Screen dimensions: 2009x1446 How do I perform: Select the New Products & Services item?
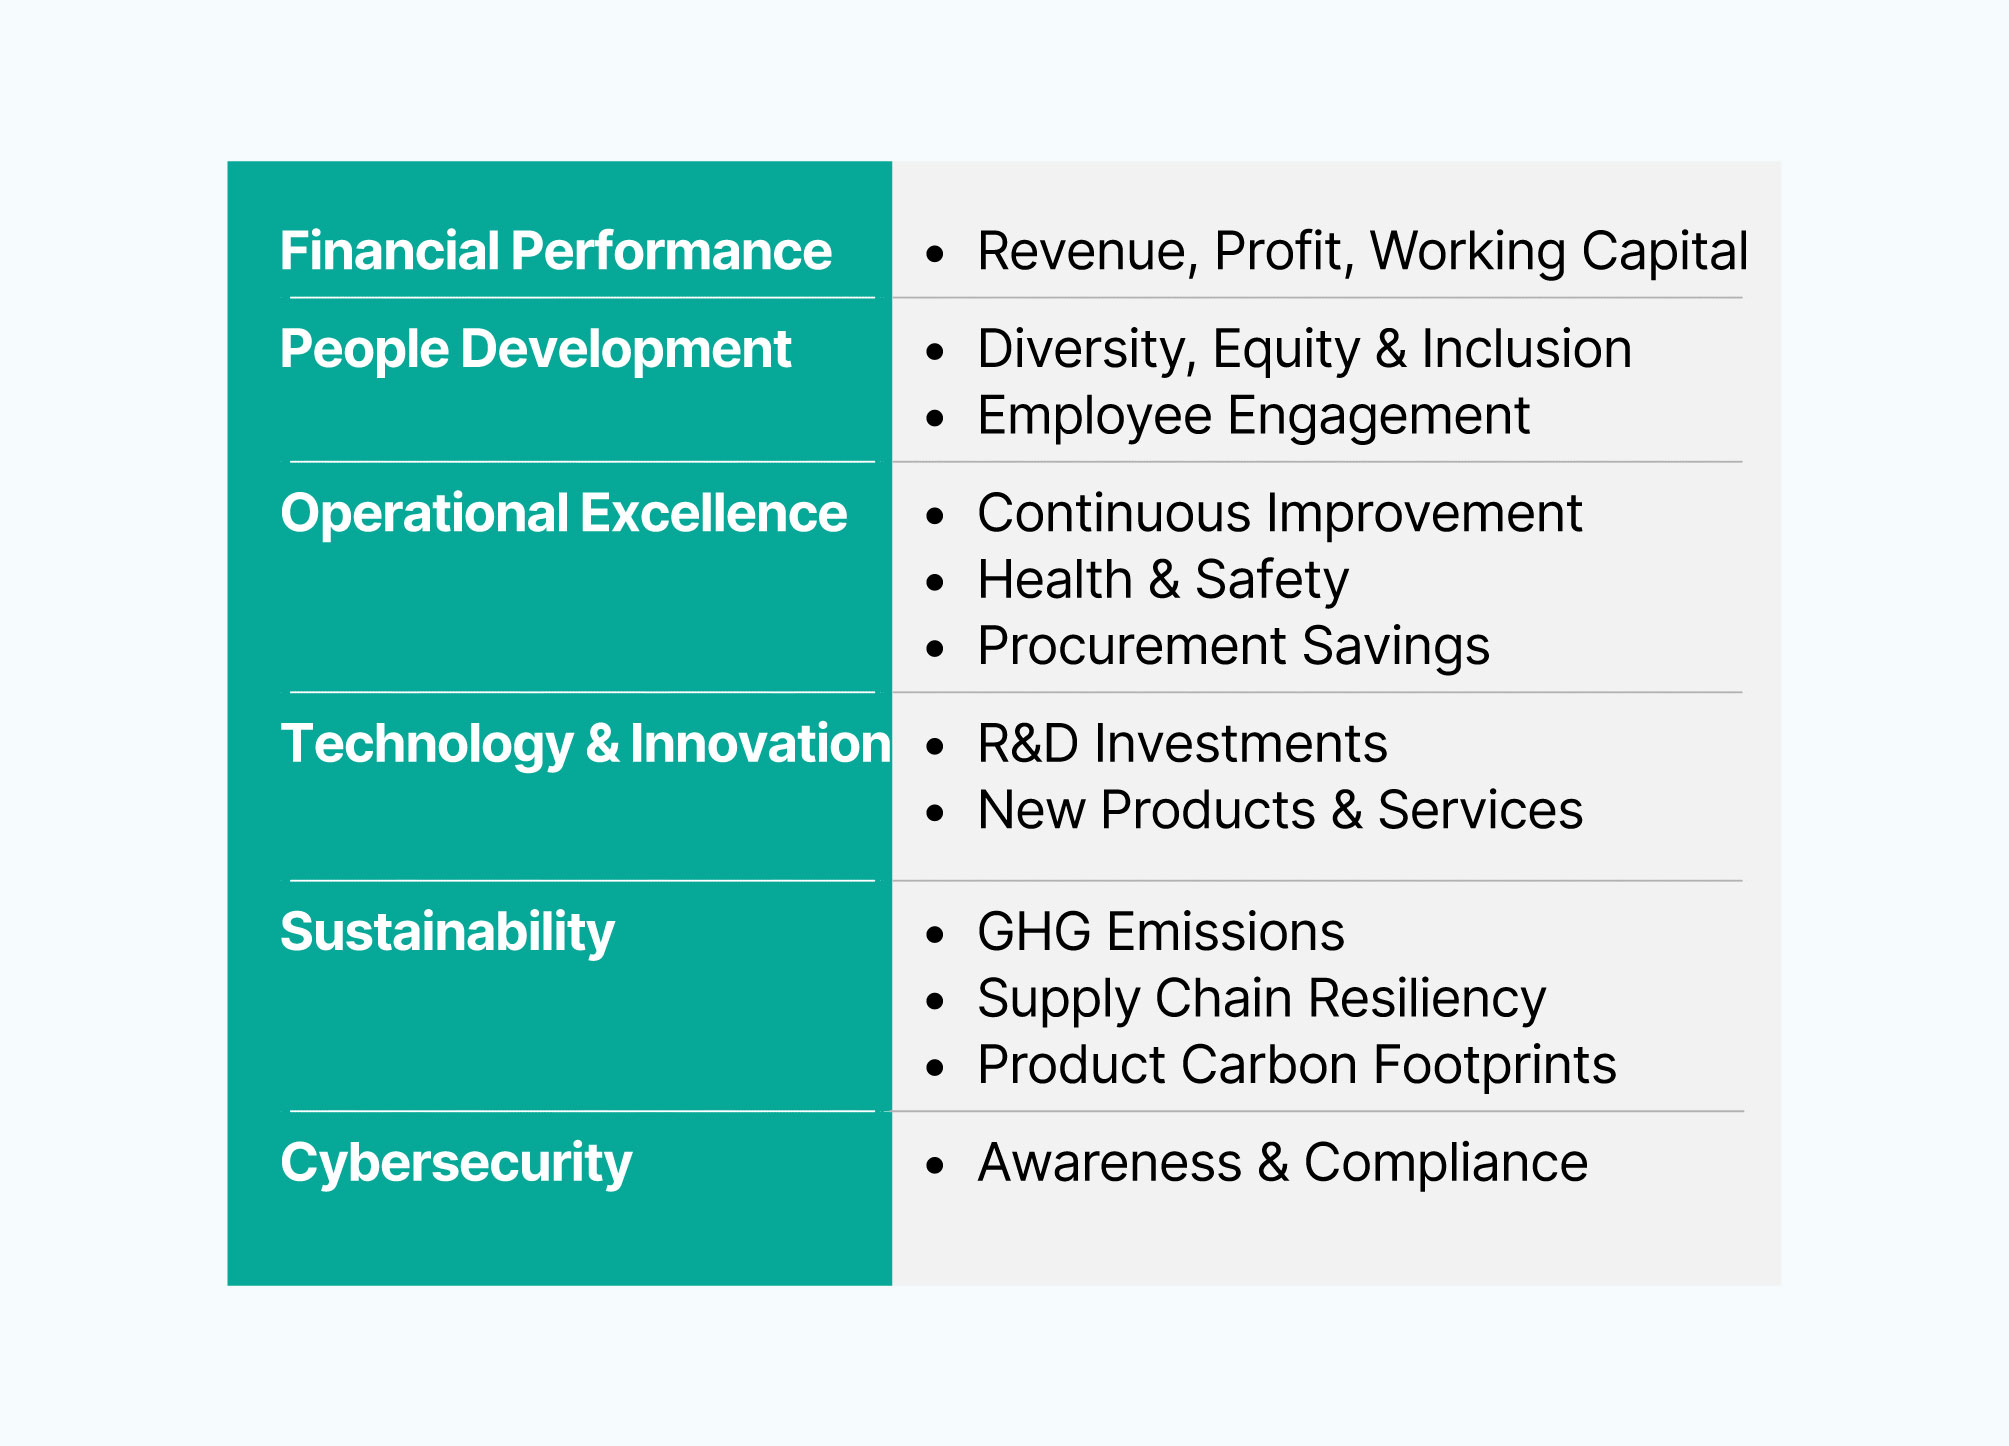click(x=1280, y=809)
